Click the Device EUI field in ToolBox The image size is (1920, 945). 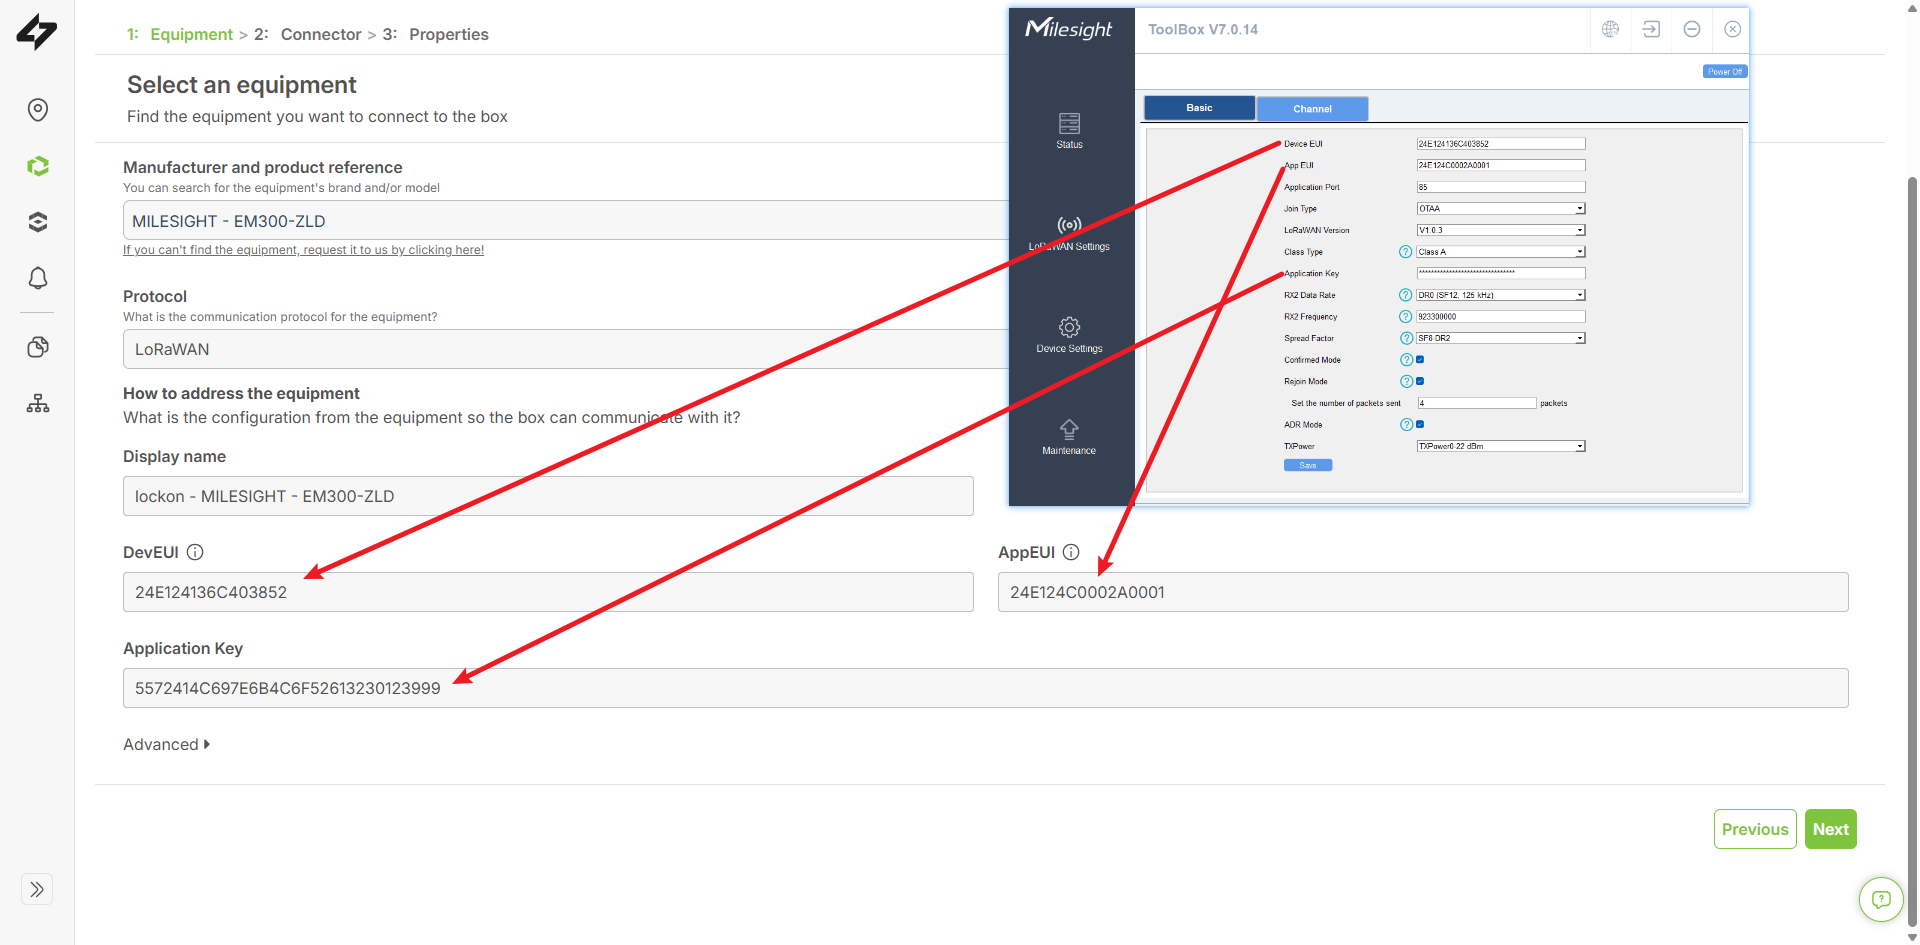pyautogui.click(x=1501, y=144)
